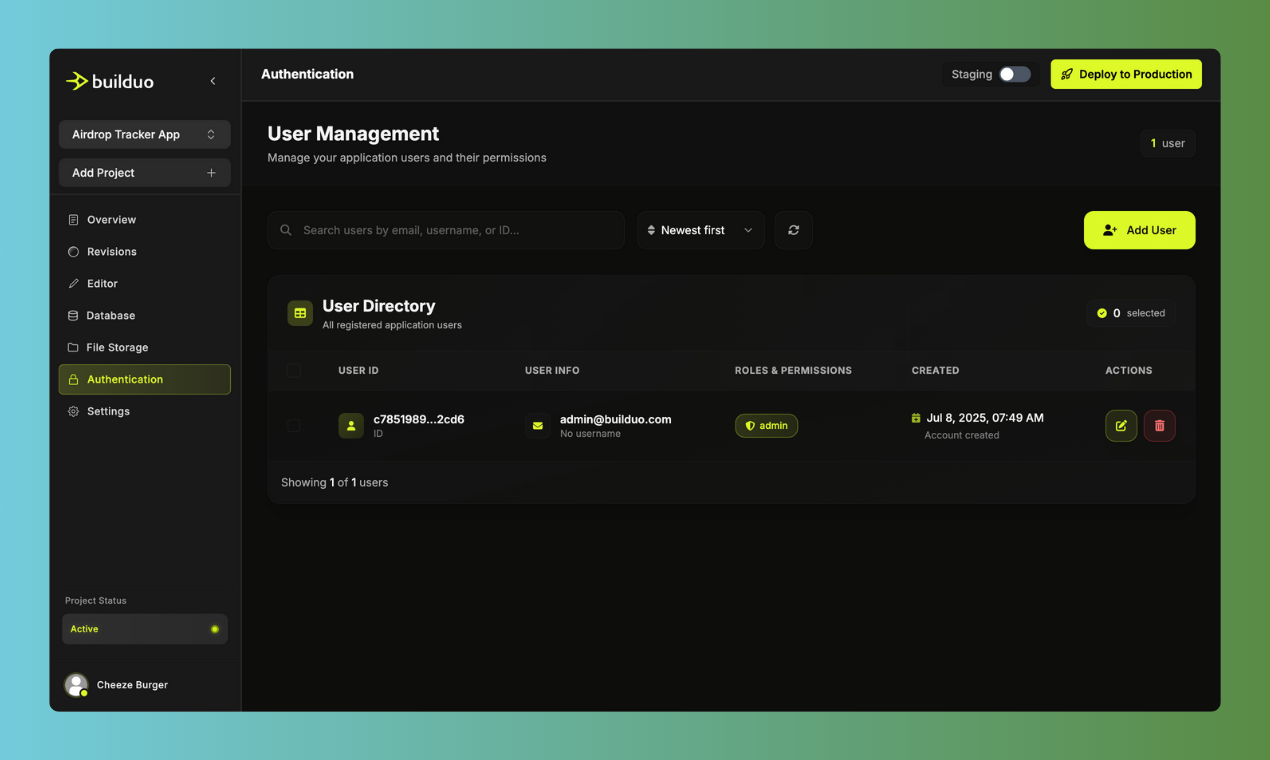The width and height of the screenshot is (1270, 760).
Task: Click the email envelope icon for admin@builduo.com
Action: pyautogui.click(x=538, y=426)
